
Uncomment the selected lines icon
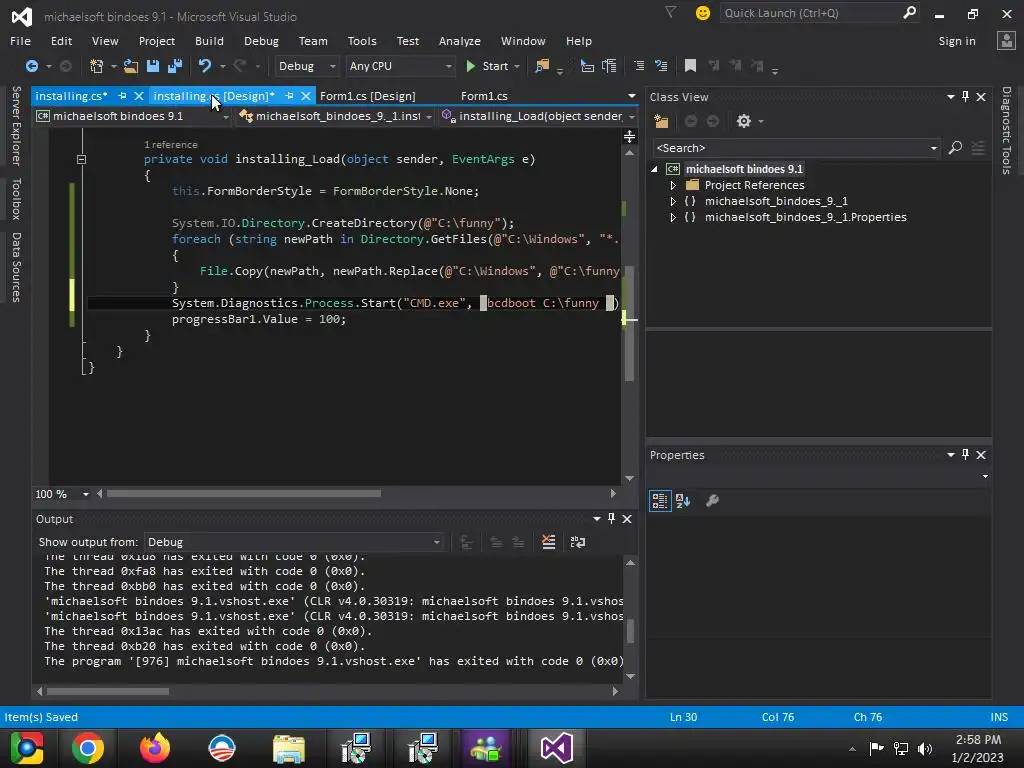662,66
